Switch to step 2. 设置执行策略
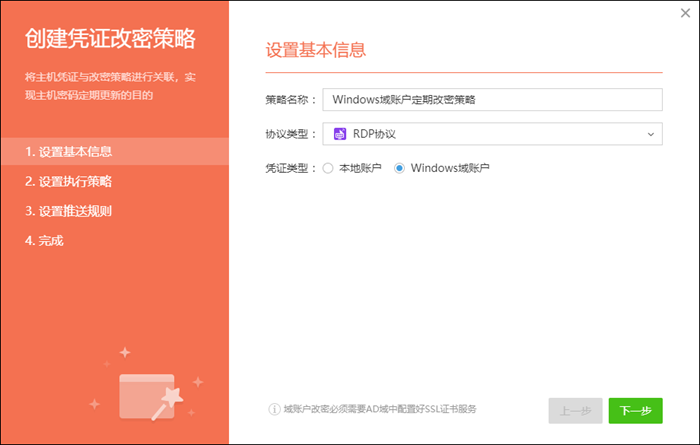This screenshot has width=700, height=445. coord(69,182)
